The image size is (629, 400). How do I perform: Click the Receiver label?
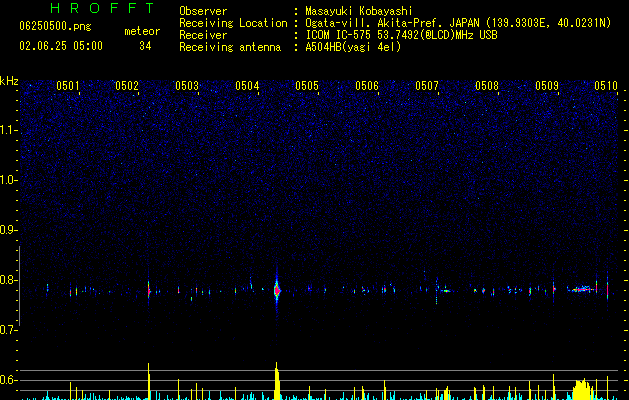(203, 35)
